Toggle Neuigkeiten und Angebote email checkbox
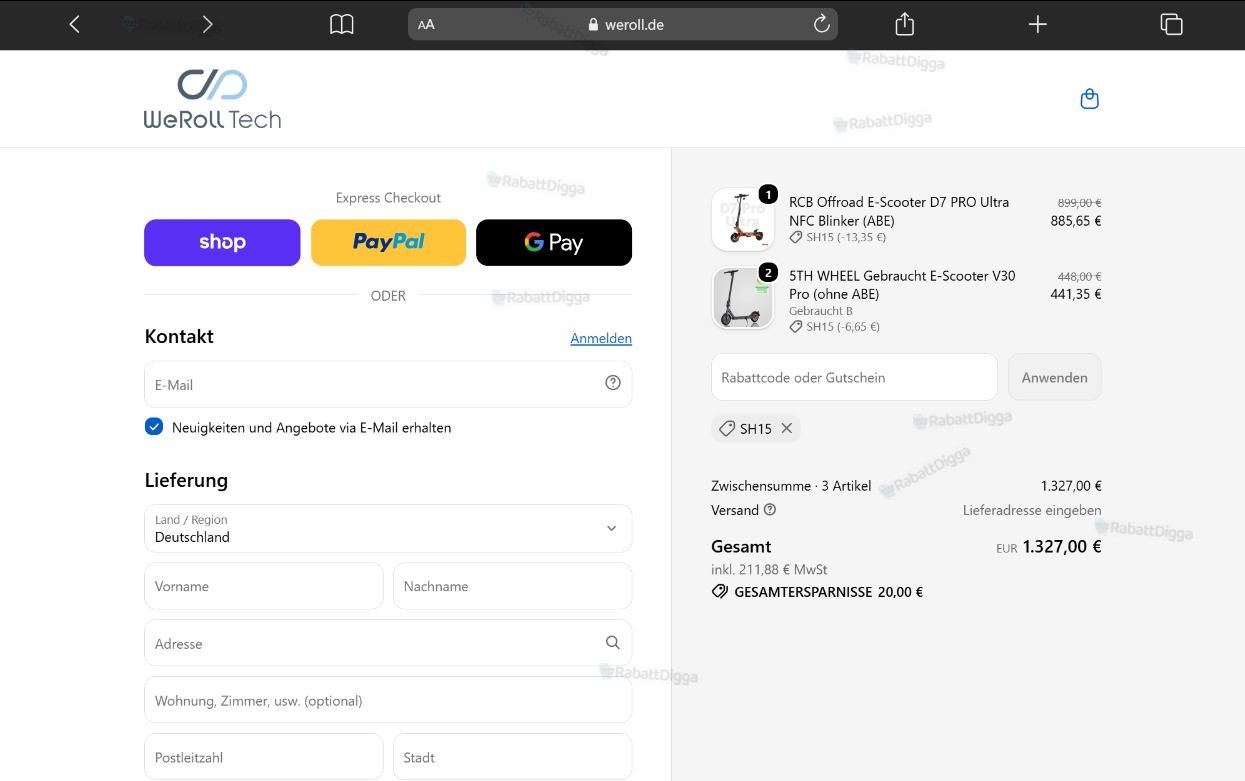Viewport: 1245px width, 781px height. (154, 427)
